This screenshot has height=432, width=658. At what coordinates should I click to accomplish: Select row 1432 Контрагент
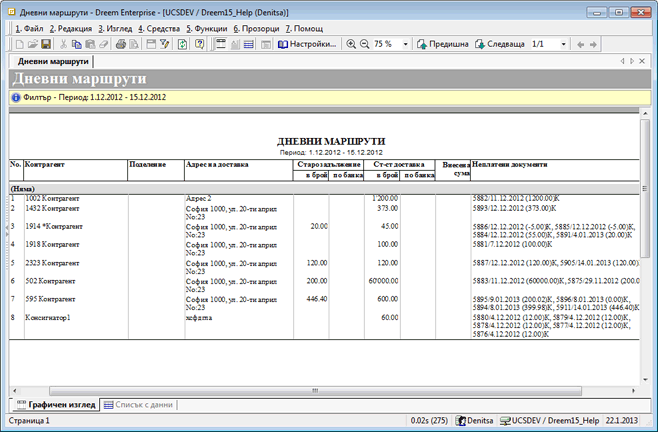pos(324,212)
